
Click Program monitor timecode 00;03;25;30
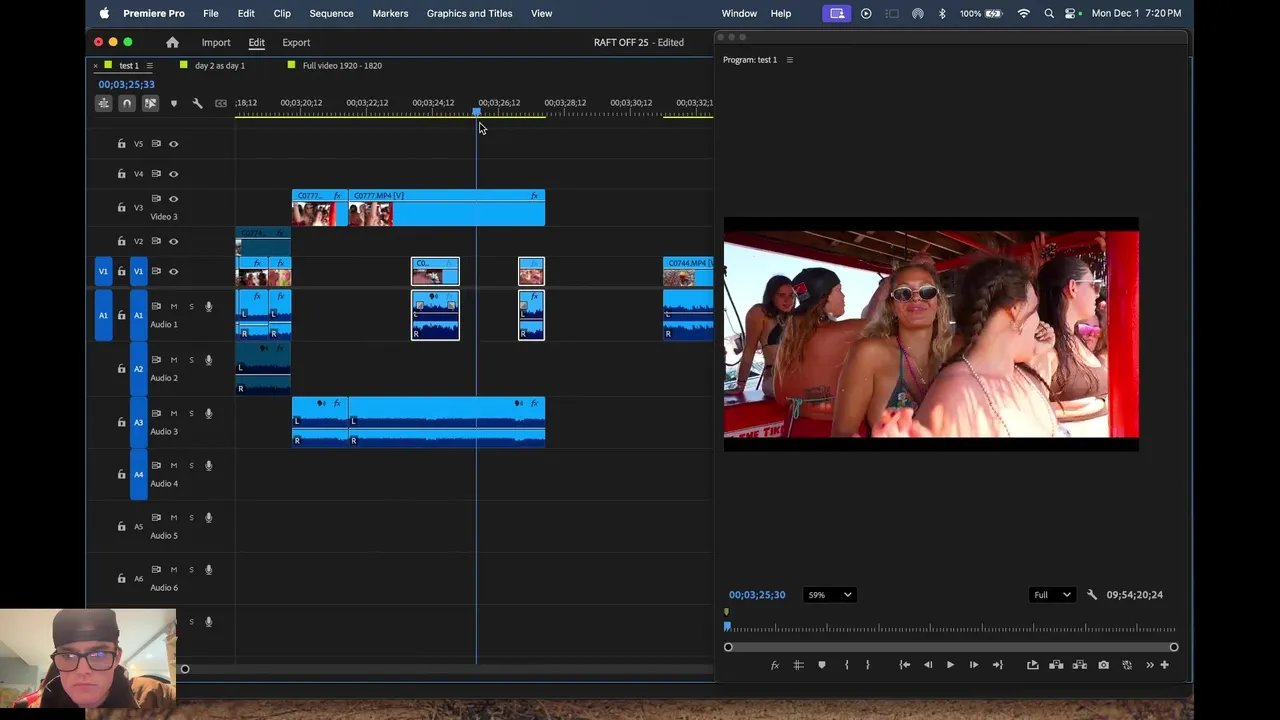coord(757,595)
